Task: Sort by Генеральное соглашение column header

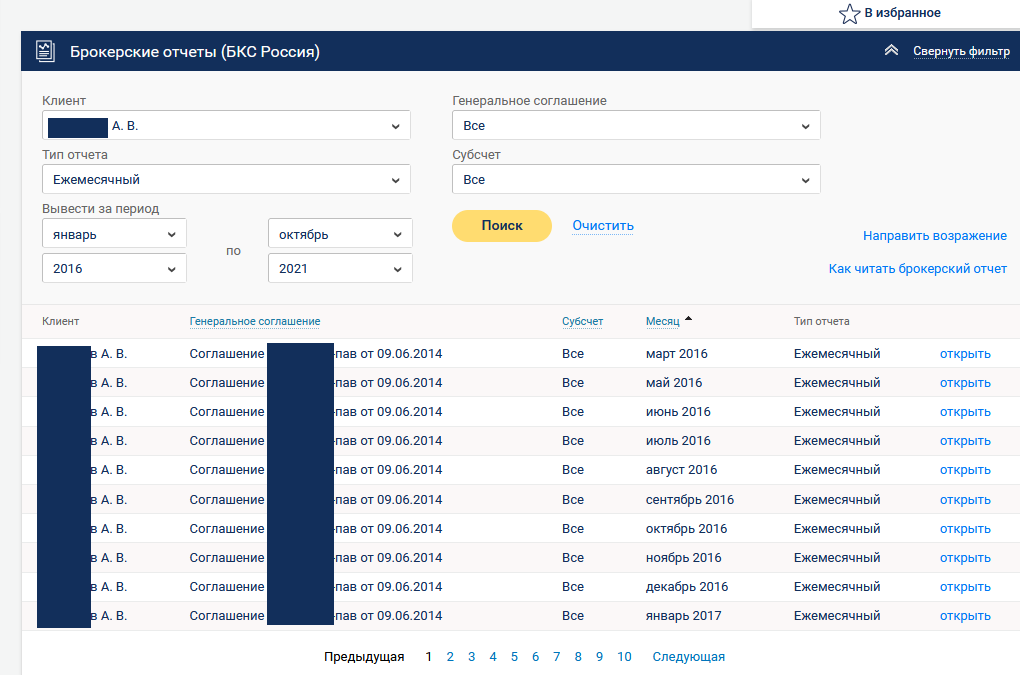Action: 255,322
